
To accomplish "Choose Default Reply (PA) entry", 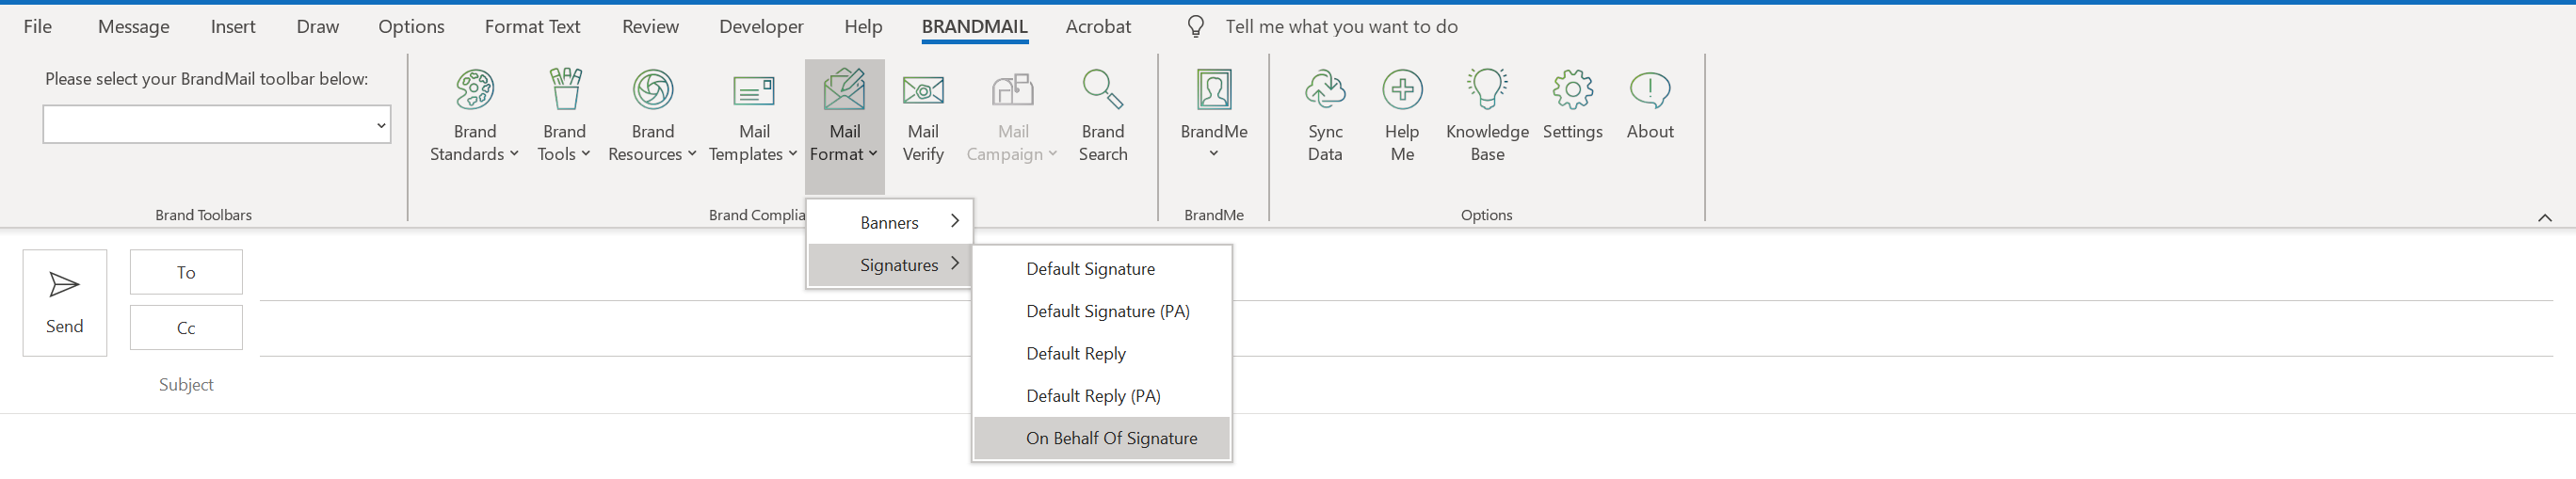I will pos(1102,396).
